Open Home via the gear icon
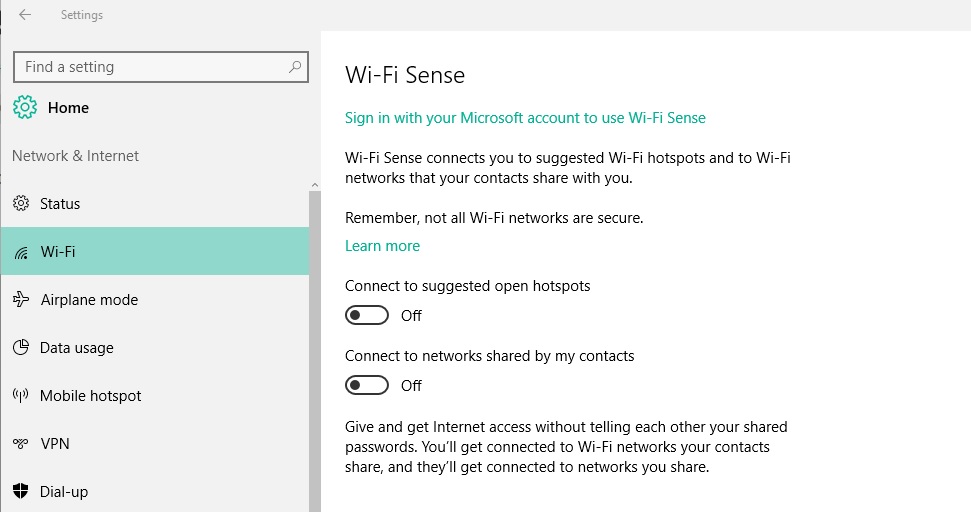Image resolution: width=971 pixels, height=512 pixels. (x=25, y=107)
